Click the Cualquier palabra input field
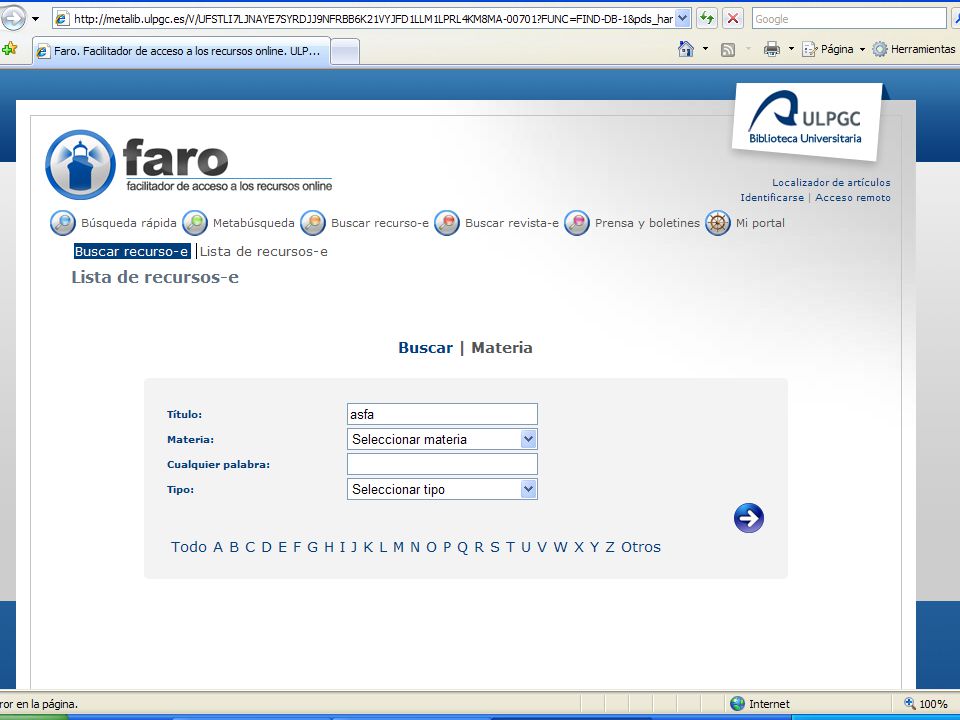 click(442, 464)
